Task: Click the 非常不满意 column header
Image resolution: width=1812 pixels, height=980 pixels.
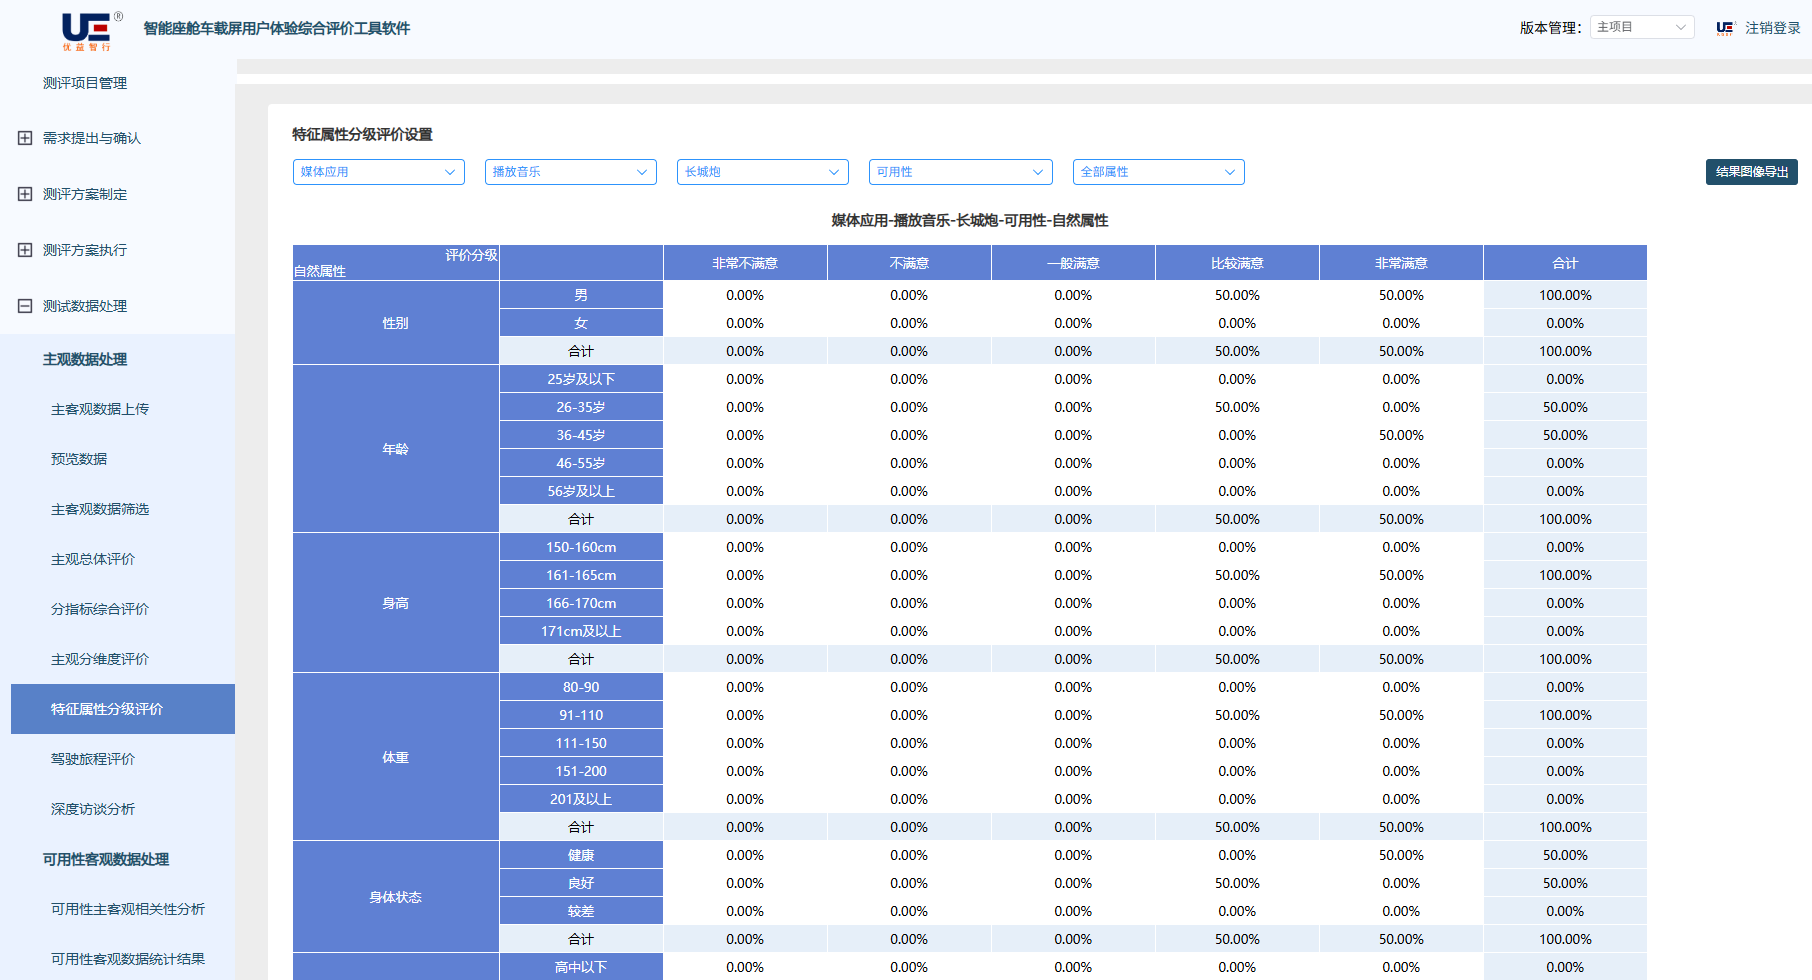Action: click(x=745, y=263)
